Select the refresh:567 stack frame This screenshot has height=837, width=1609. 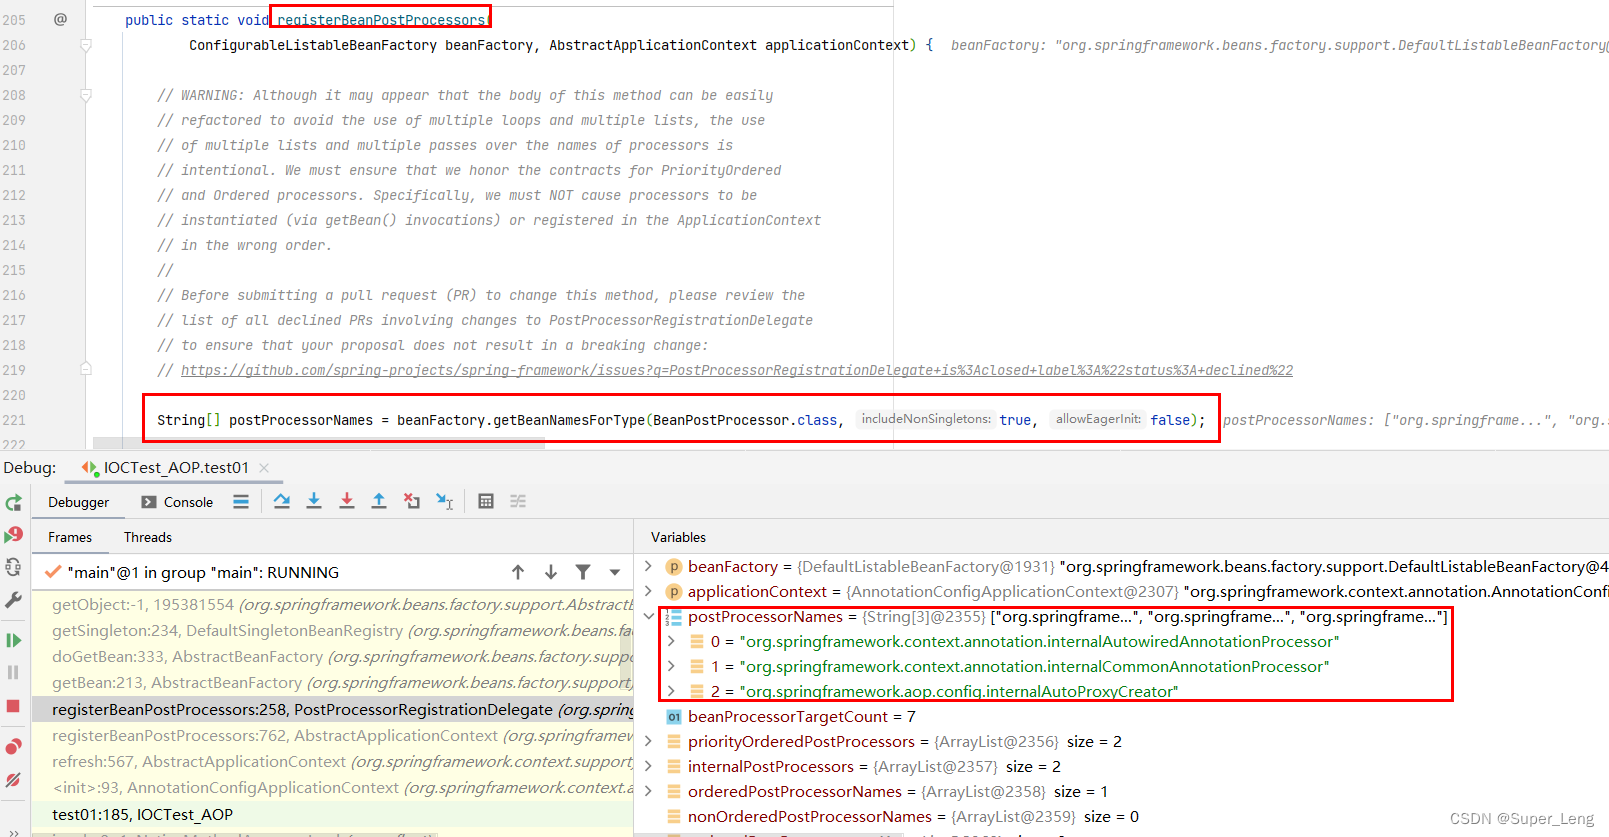pos(333,761)
